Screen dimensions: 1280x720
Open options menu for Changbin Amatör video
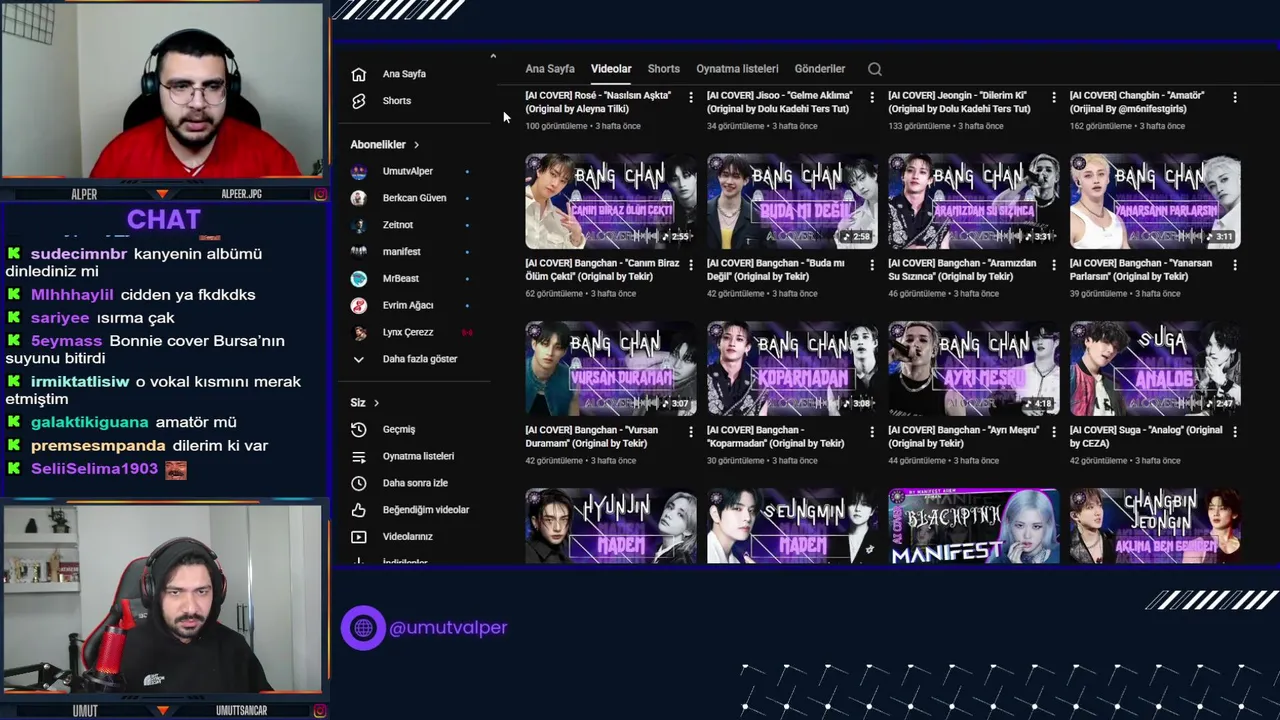click(x=1235, y=98)
